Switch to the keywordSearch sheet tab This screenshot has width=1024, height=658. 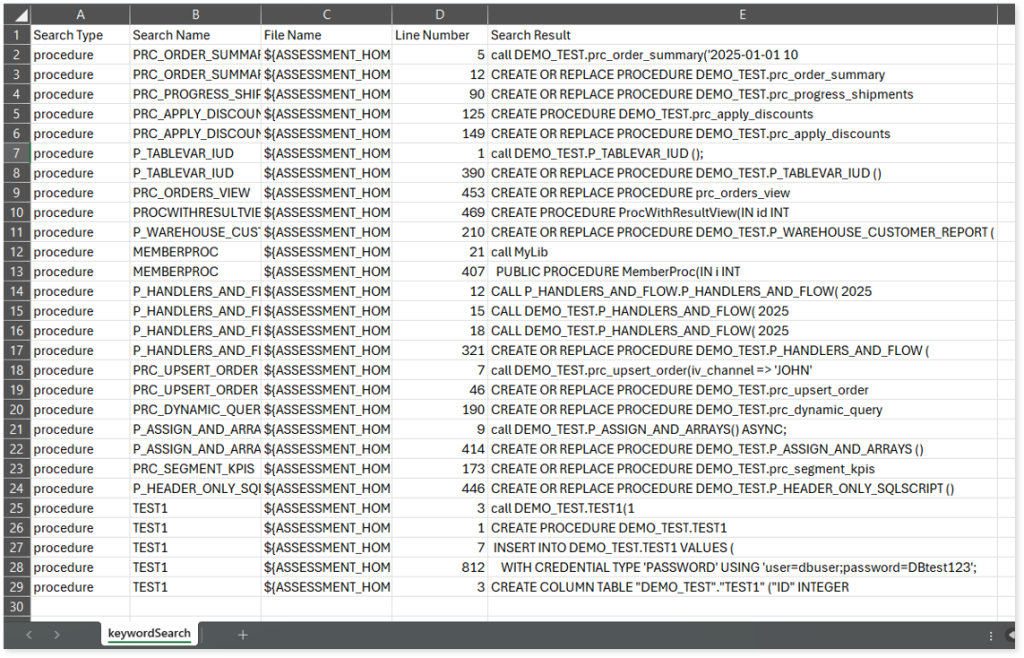click(x=149, y=634)
